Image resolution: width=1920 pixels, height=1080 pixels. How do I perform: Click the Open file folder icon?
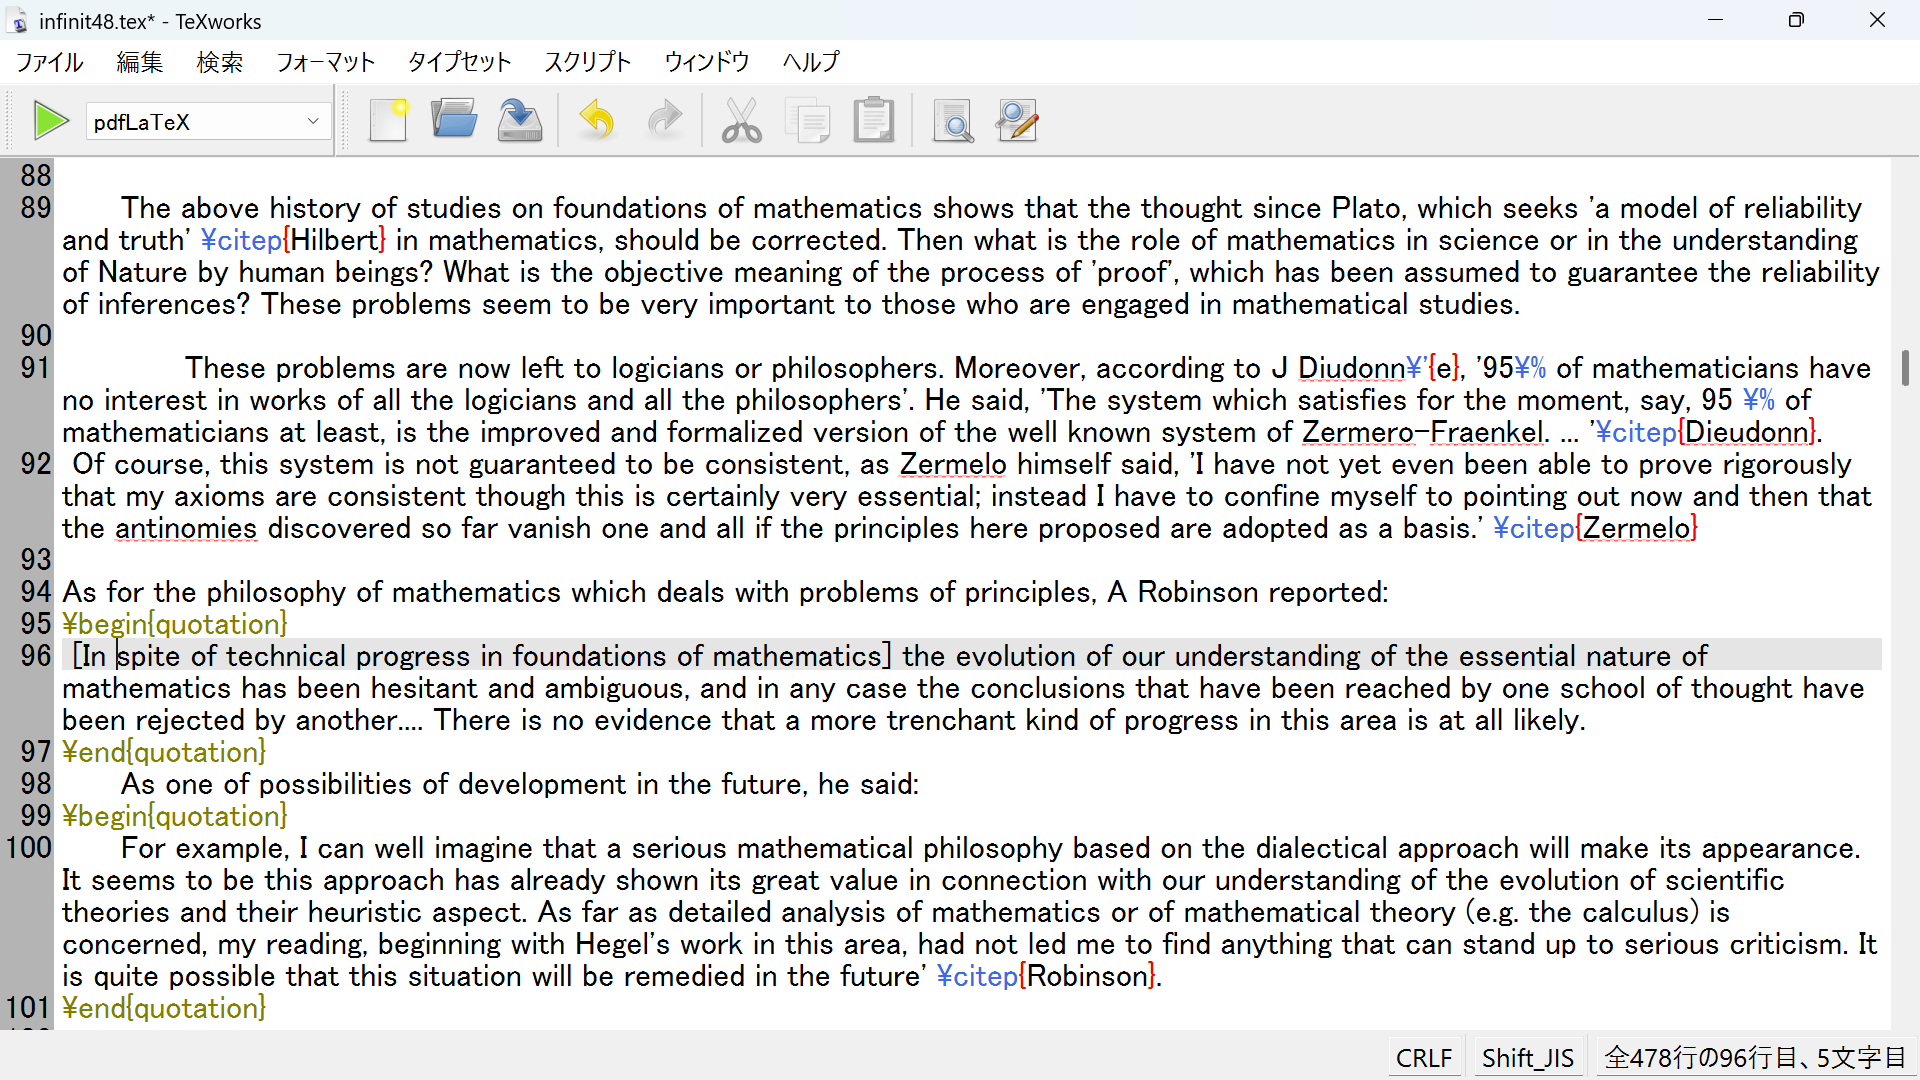click(454, 121)
